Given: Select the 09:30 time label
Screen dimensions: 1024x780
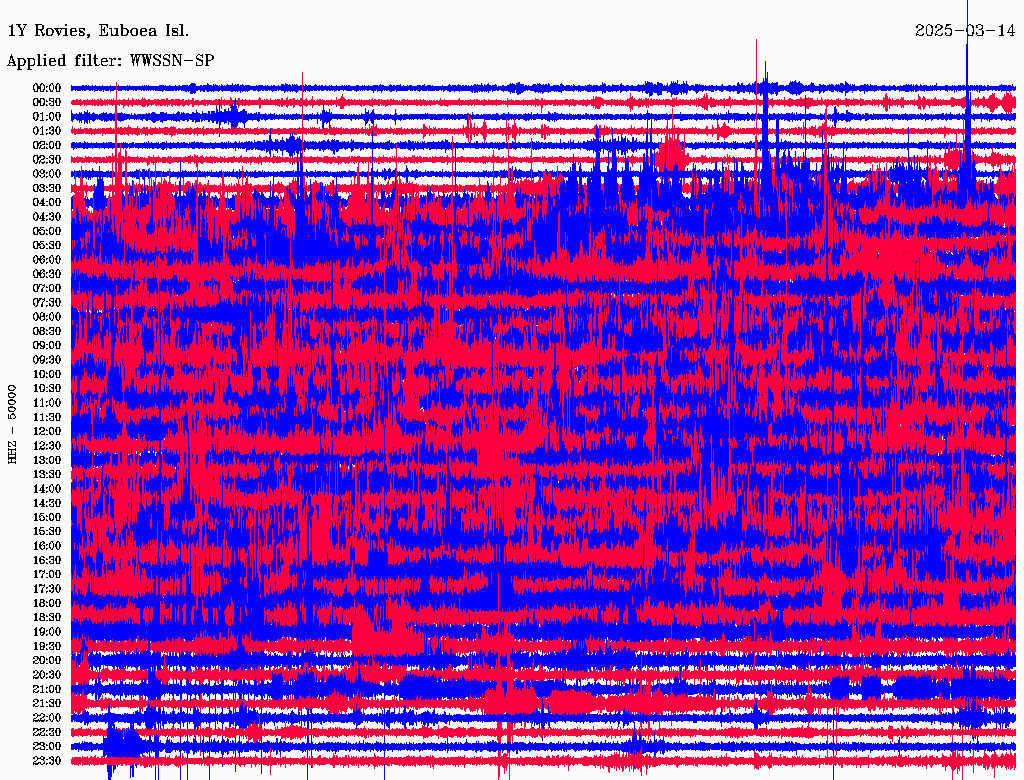Looking at the screenshot, I should [46, 360].
